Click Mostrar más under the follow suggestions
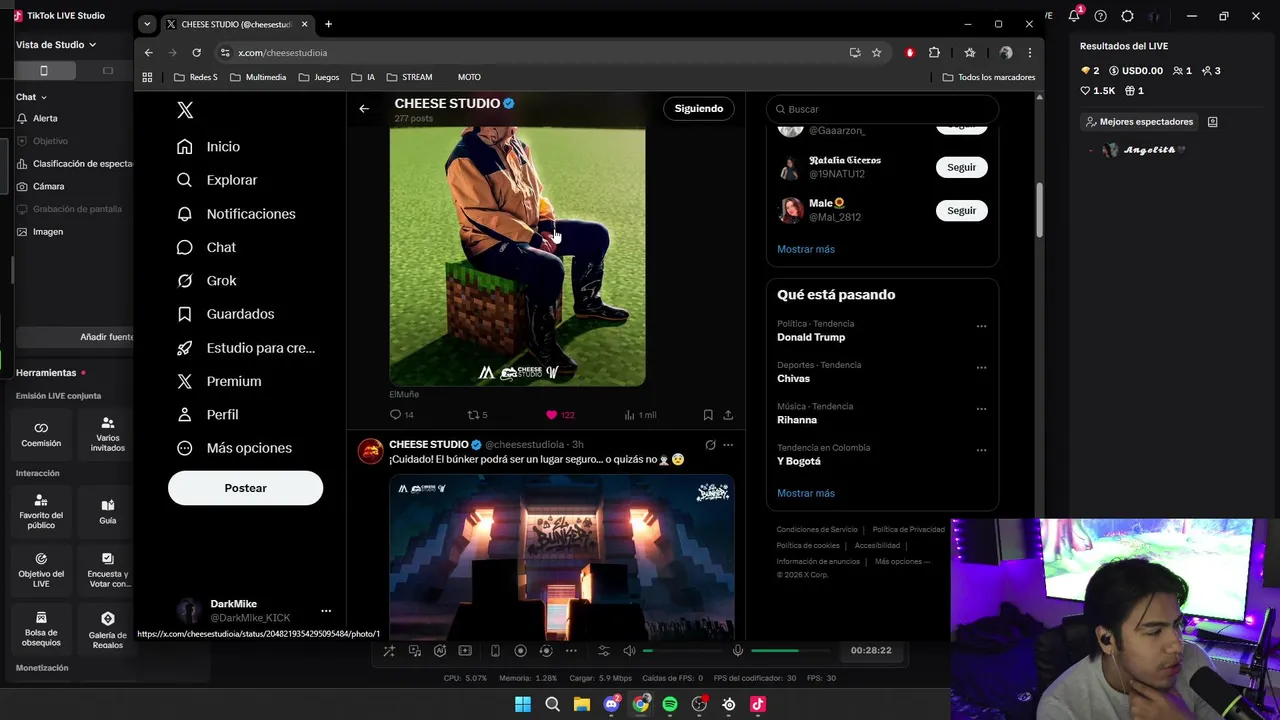The width and height of the screenshot is (1280, 720). pyautogui.click(x=805, y=249)
